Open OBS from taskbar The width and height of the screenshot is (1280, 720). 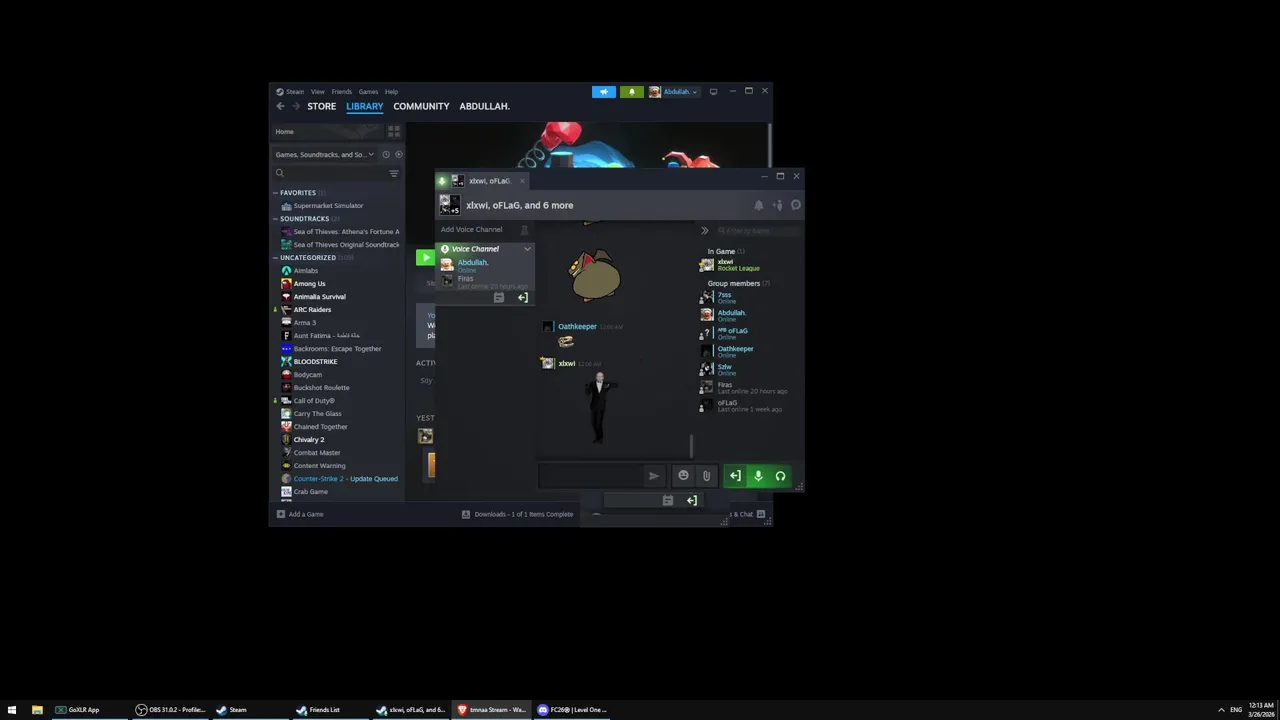point(170,710)
